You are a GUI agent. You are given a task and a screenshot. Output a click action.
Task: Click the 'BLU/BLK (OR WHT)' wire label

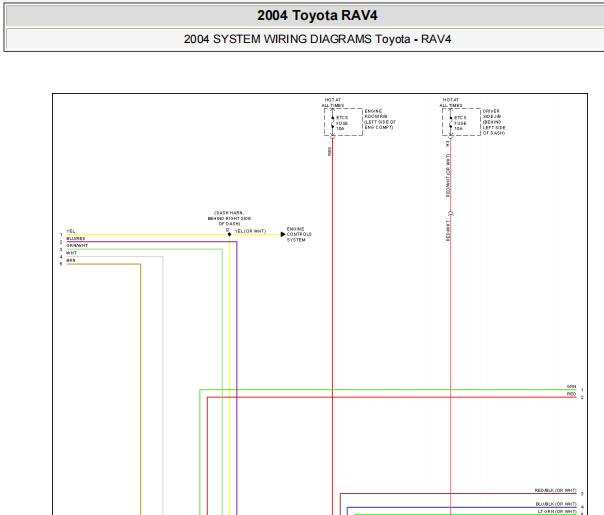click(556, 504)
